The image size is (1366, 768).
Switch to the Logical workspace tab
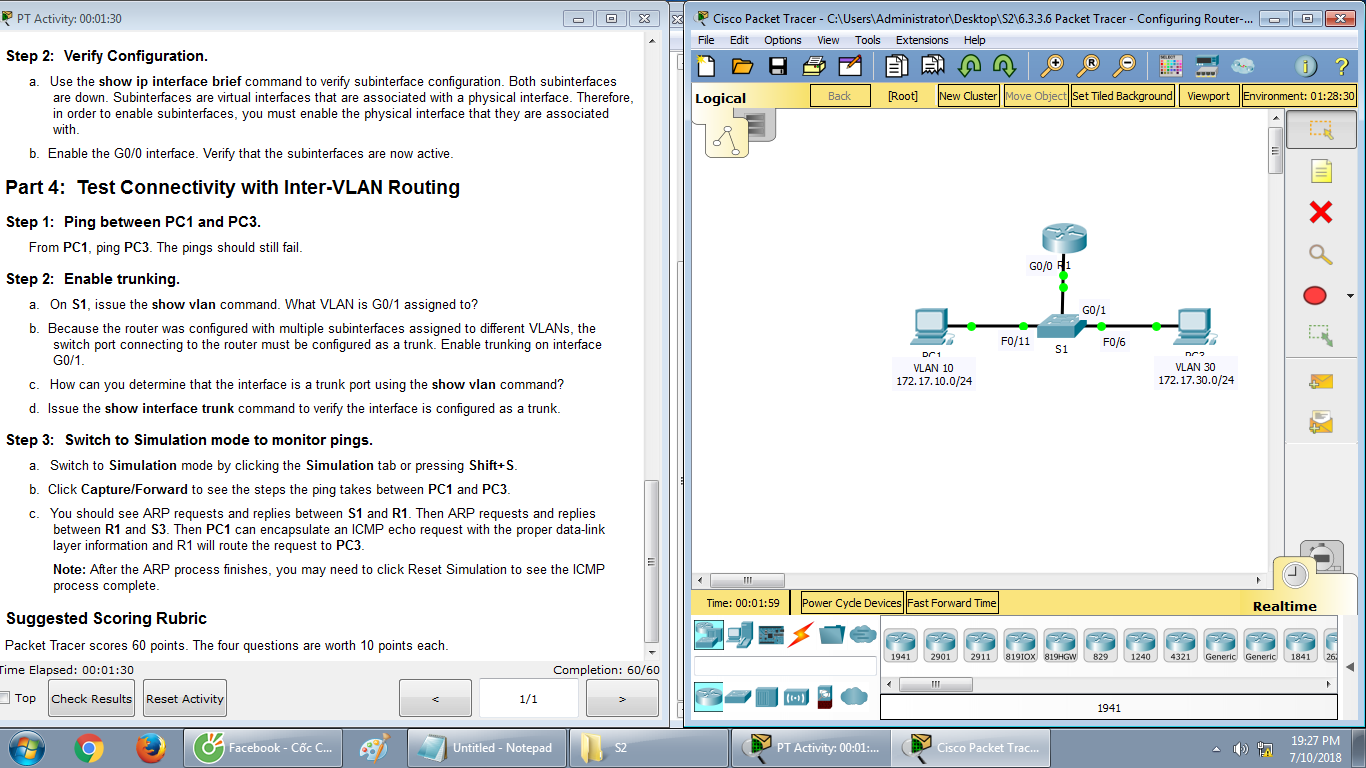721,98
